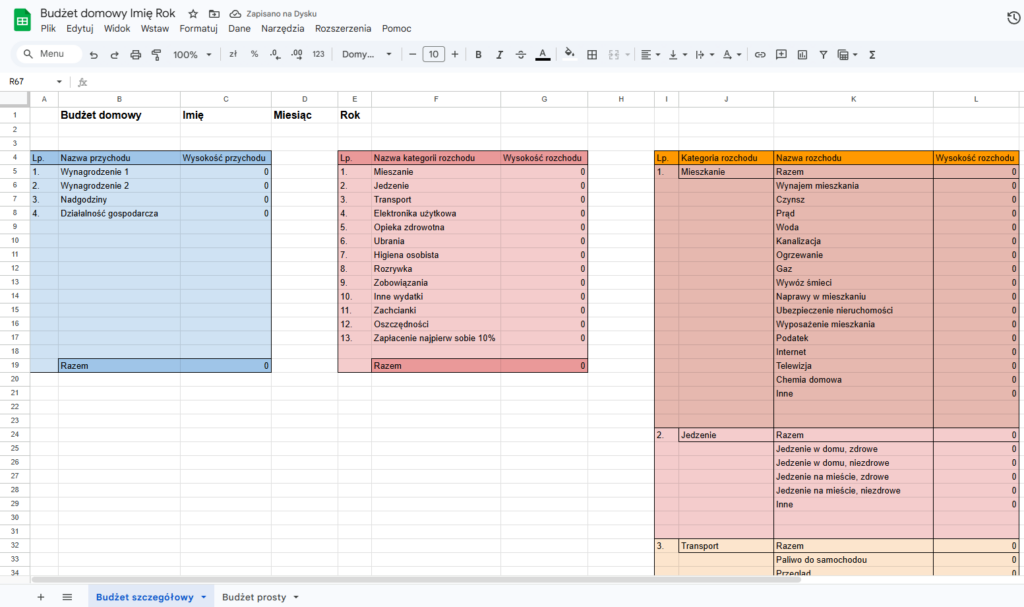
Task: Open the functions sigma icon
Action: 872,55
